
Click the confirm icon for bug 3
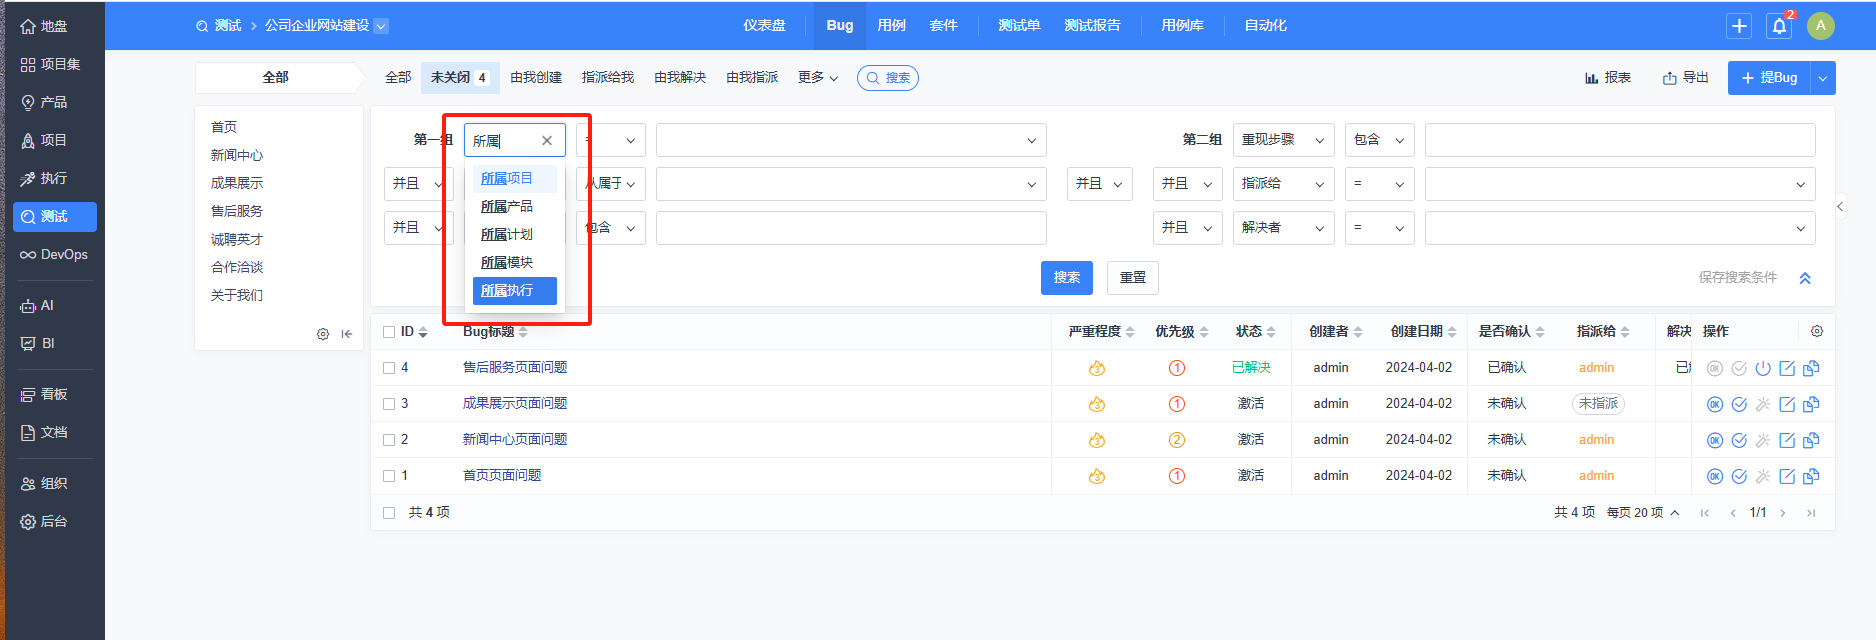coord(1715,404)
